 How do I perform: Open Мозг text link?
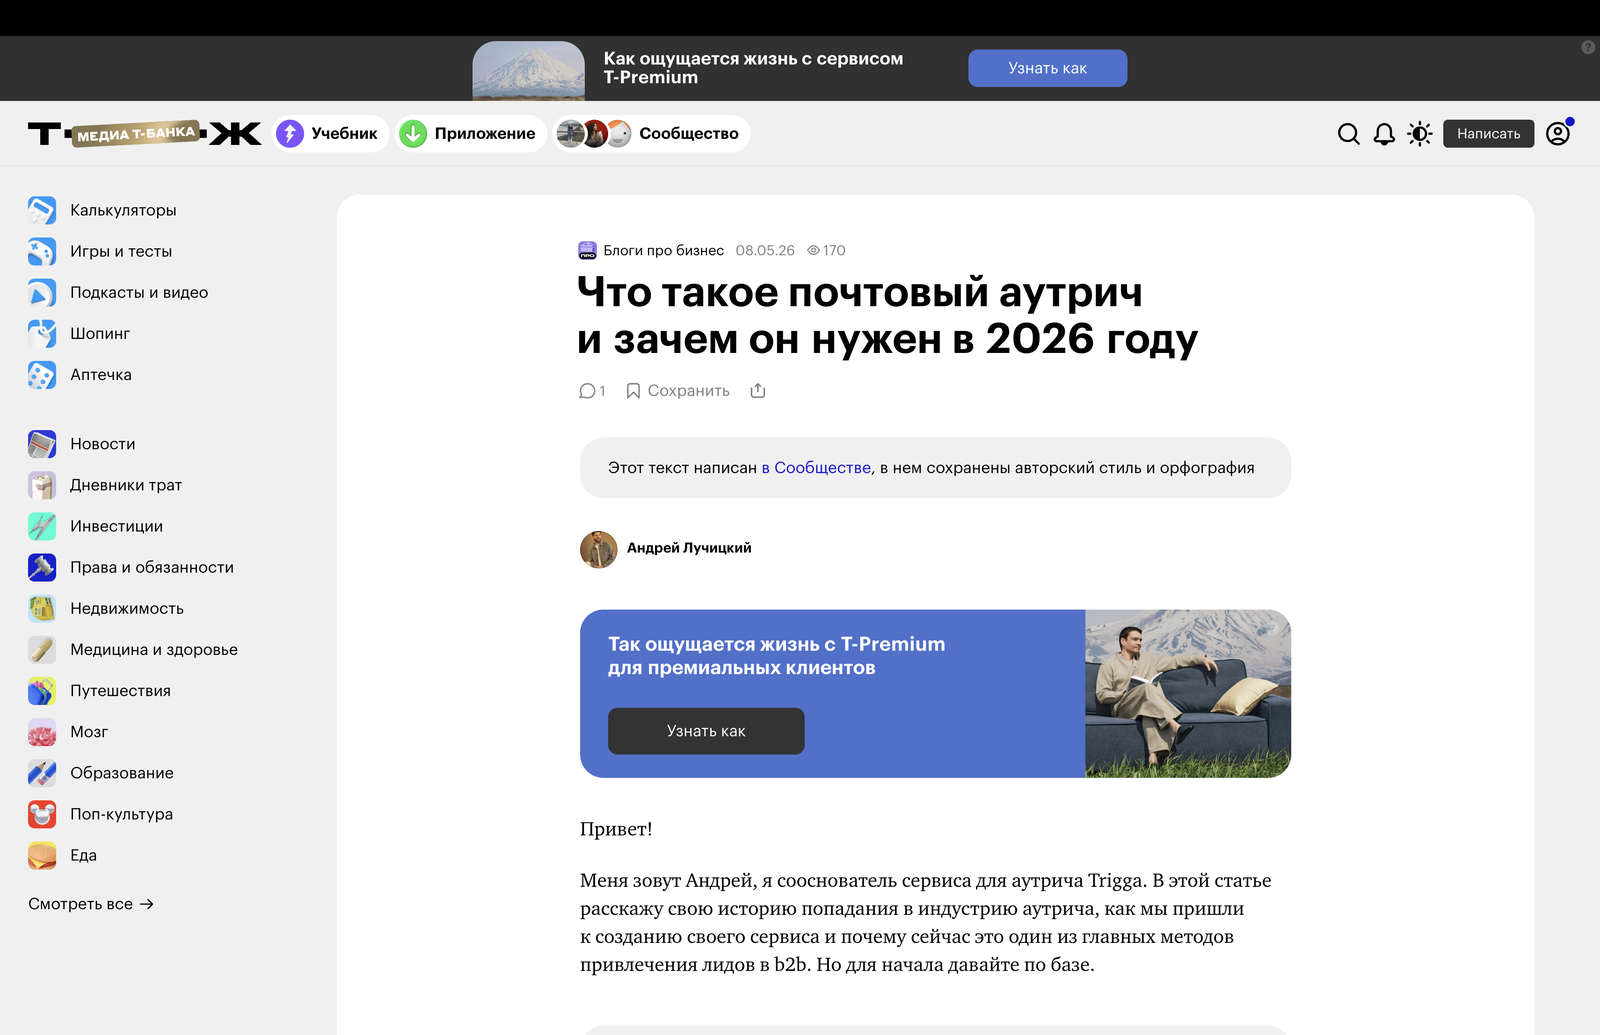coord(89,731)
